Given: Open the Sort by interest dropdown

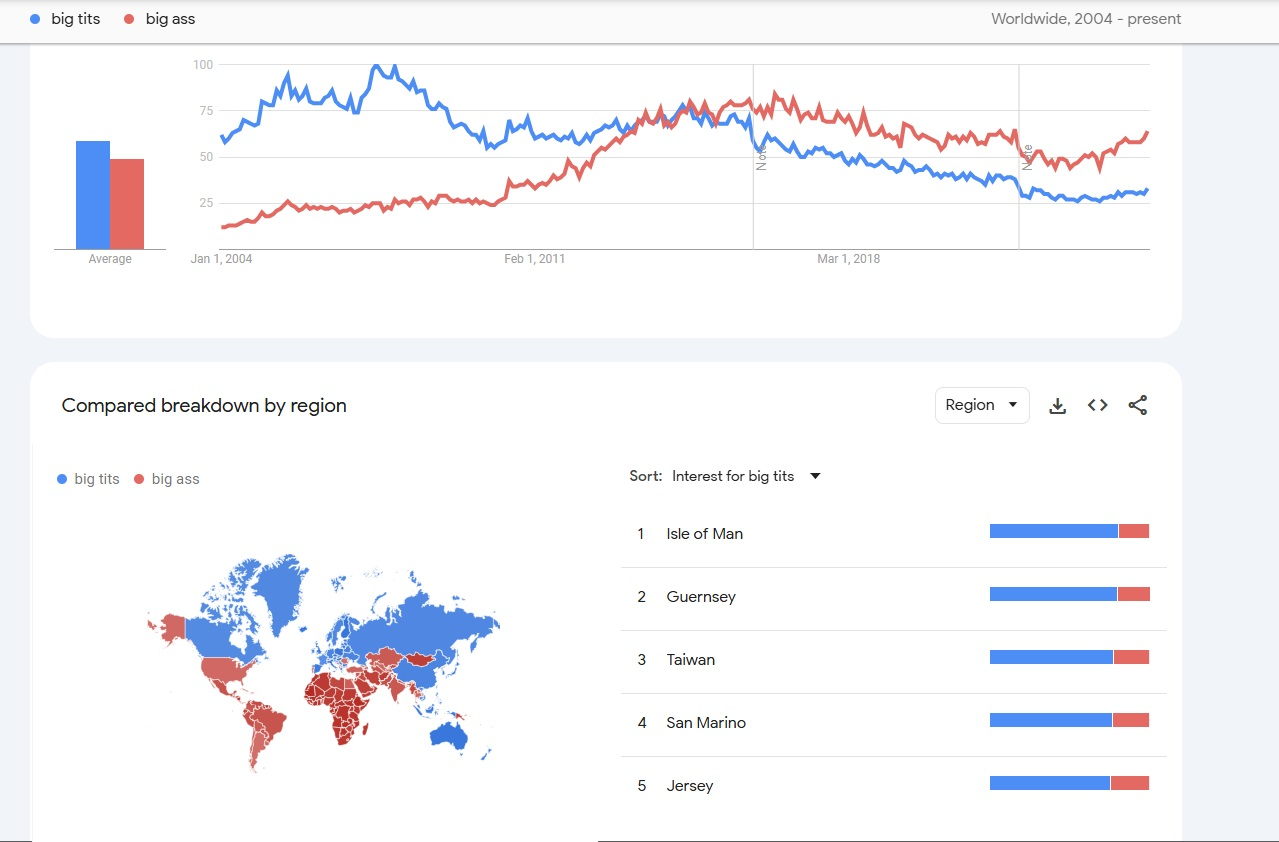Looking at the screenshot, I should tap(746, 476).
